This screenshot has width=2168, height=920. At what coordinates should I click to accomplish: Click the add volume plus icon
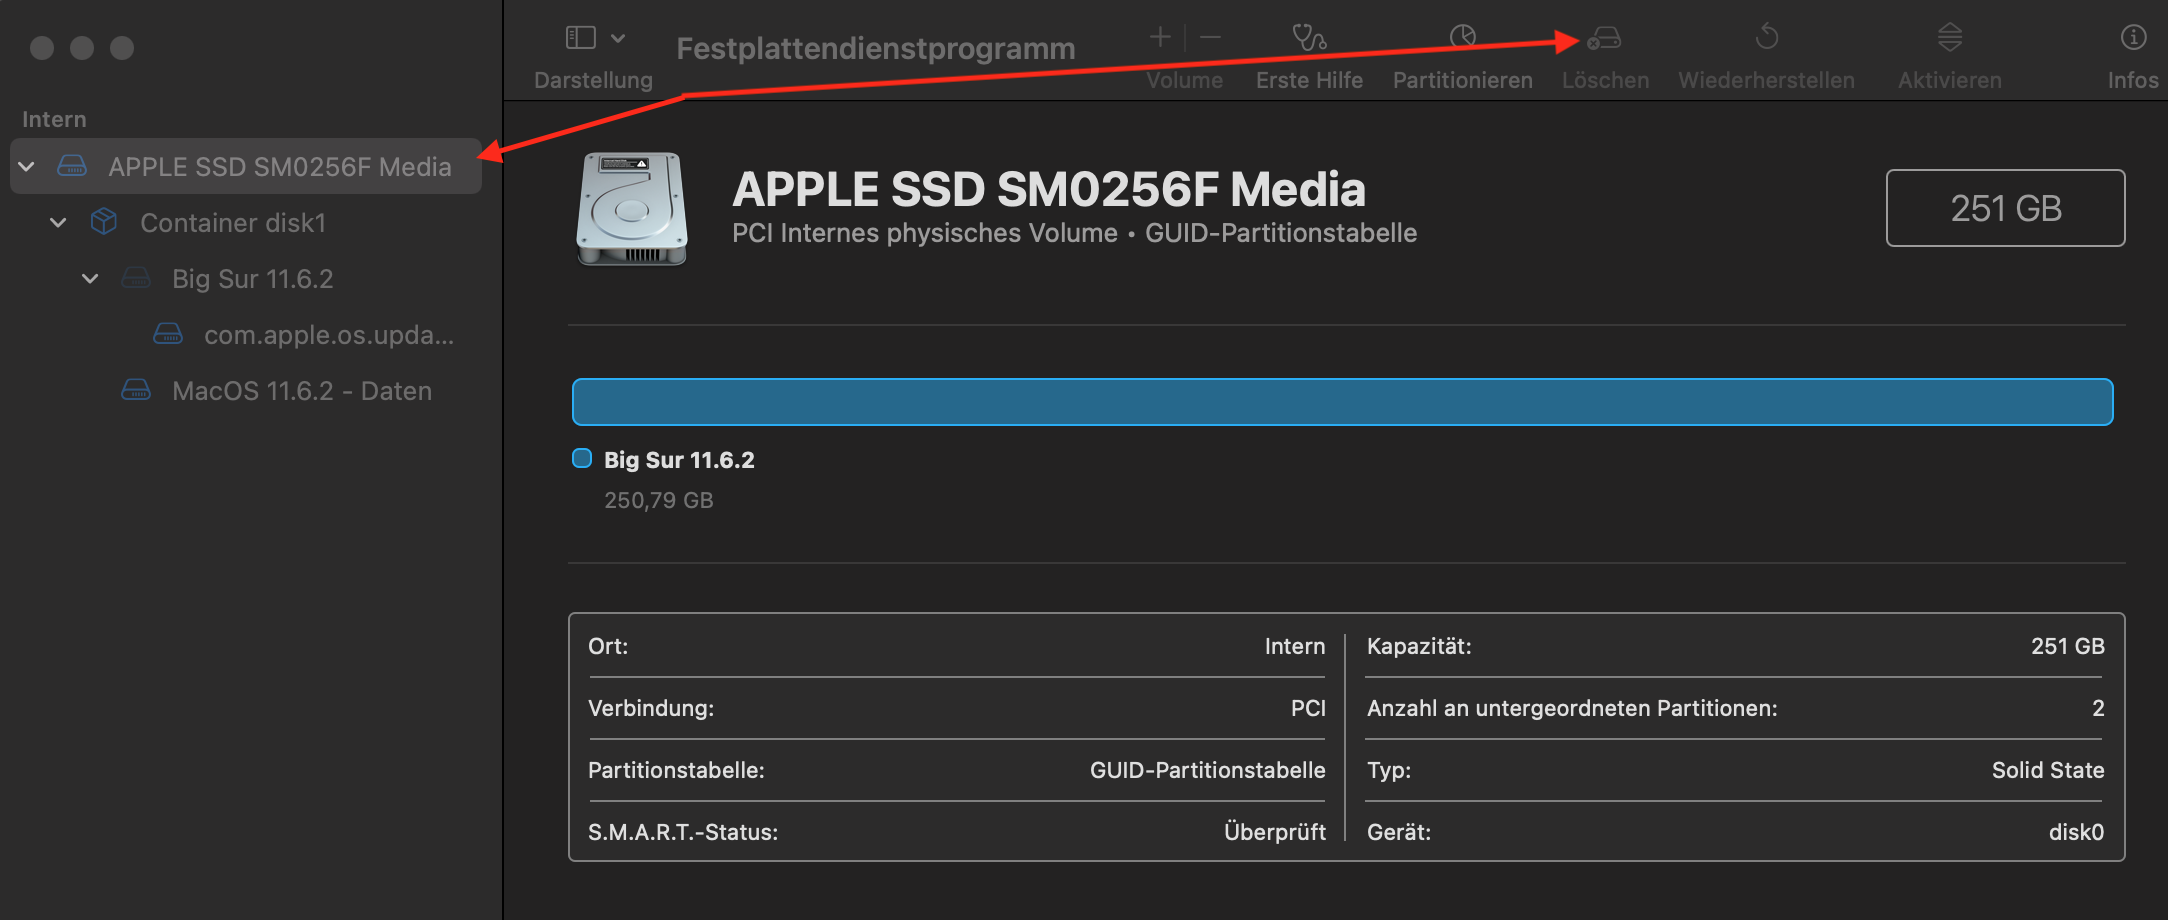tap(1160, 38)
